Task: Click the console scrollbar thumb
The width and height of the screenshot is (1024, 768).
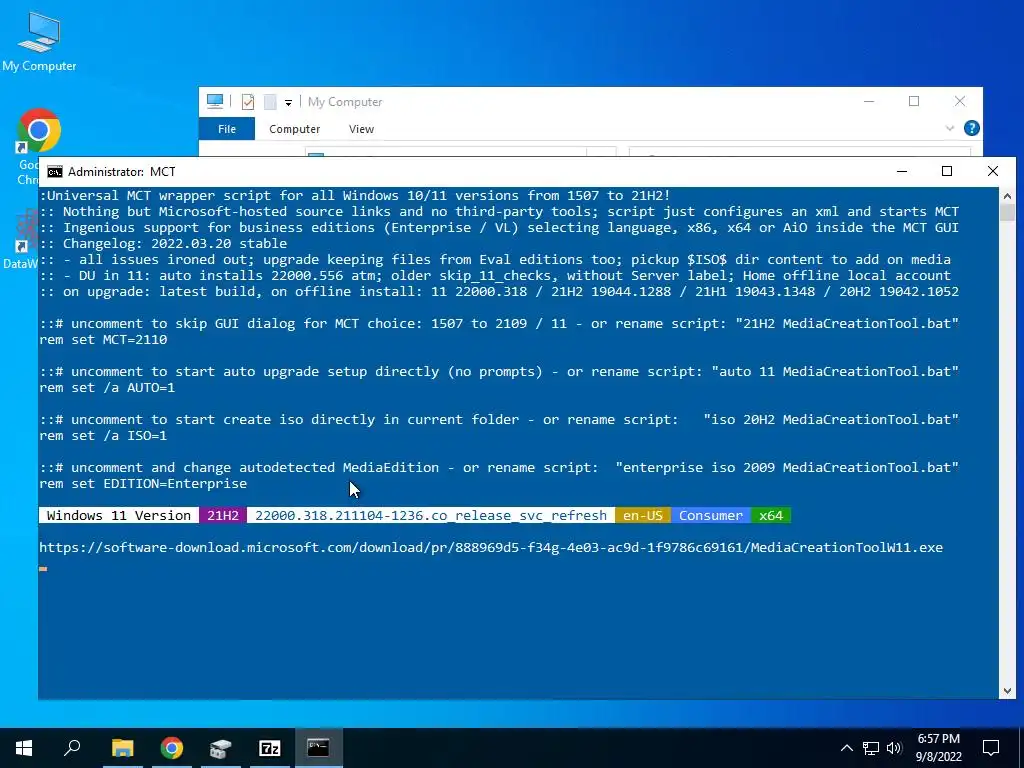Action: point(1007,213)
